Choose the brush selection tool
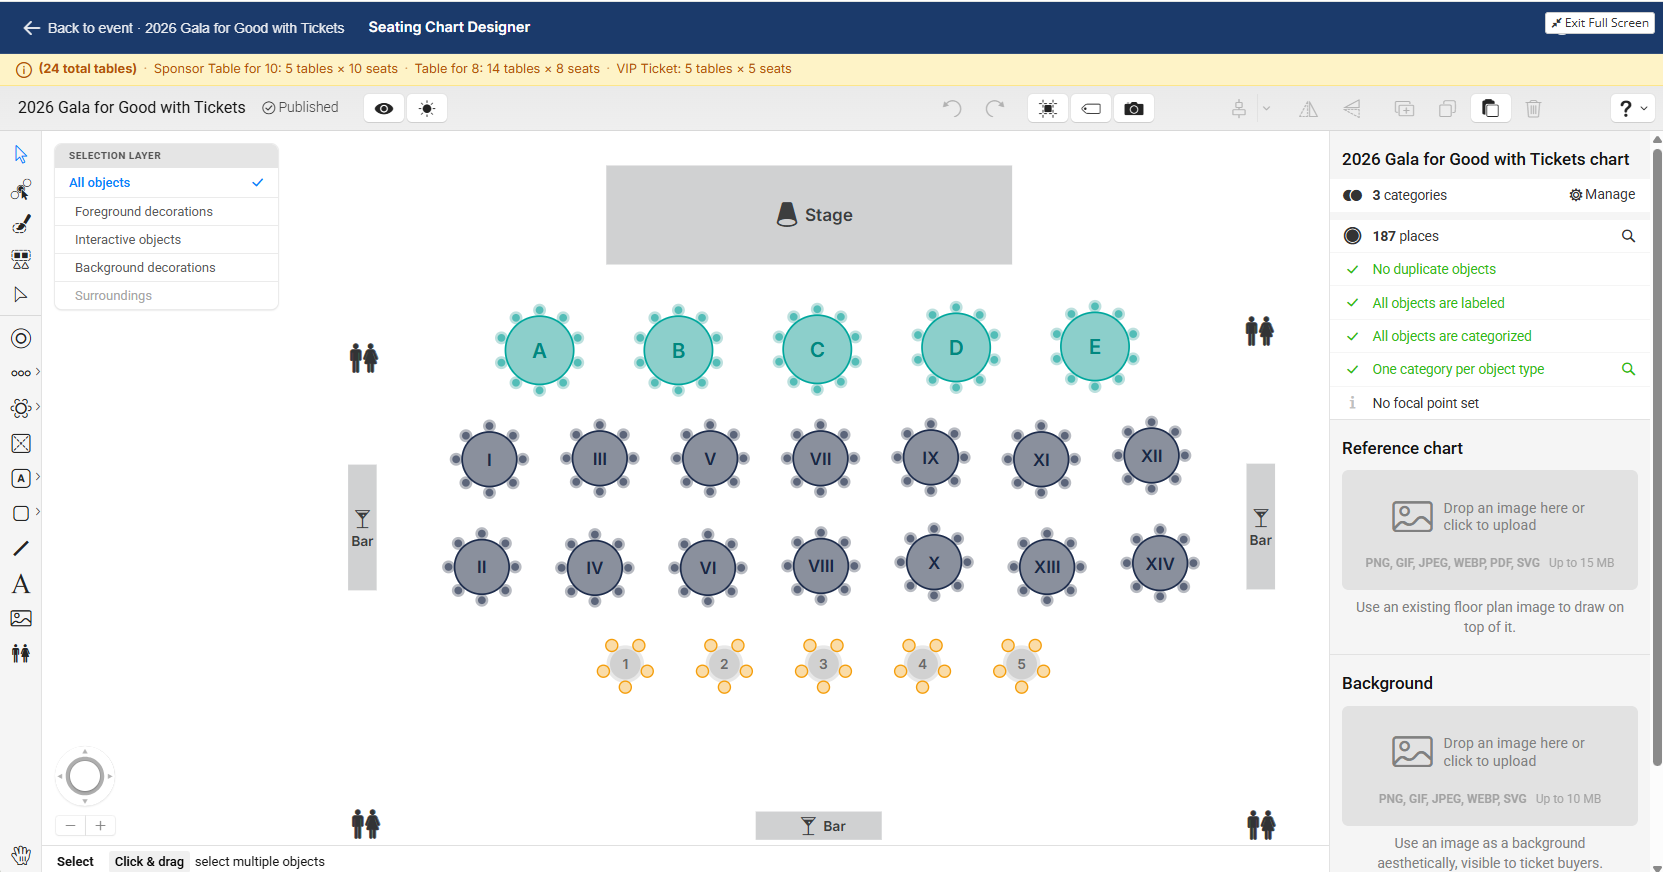This screenshot has width=1663, height=872. (21, 224)
